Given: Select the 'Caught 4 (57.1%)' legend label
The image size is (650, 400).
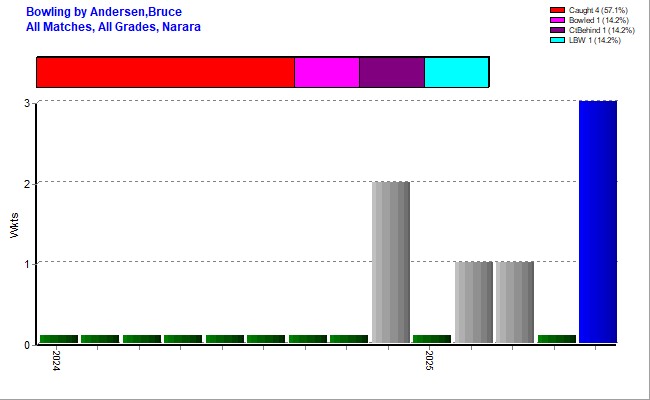Looking at the screenshot, I should (598, 10).
